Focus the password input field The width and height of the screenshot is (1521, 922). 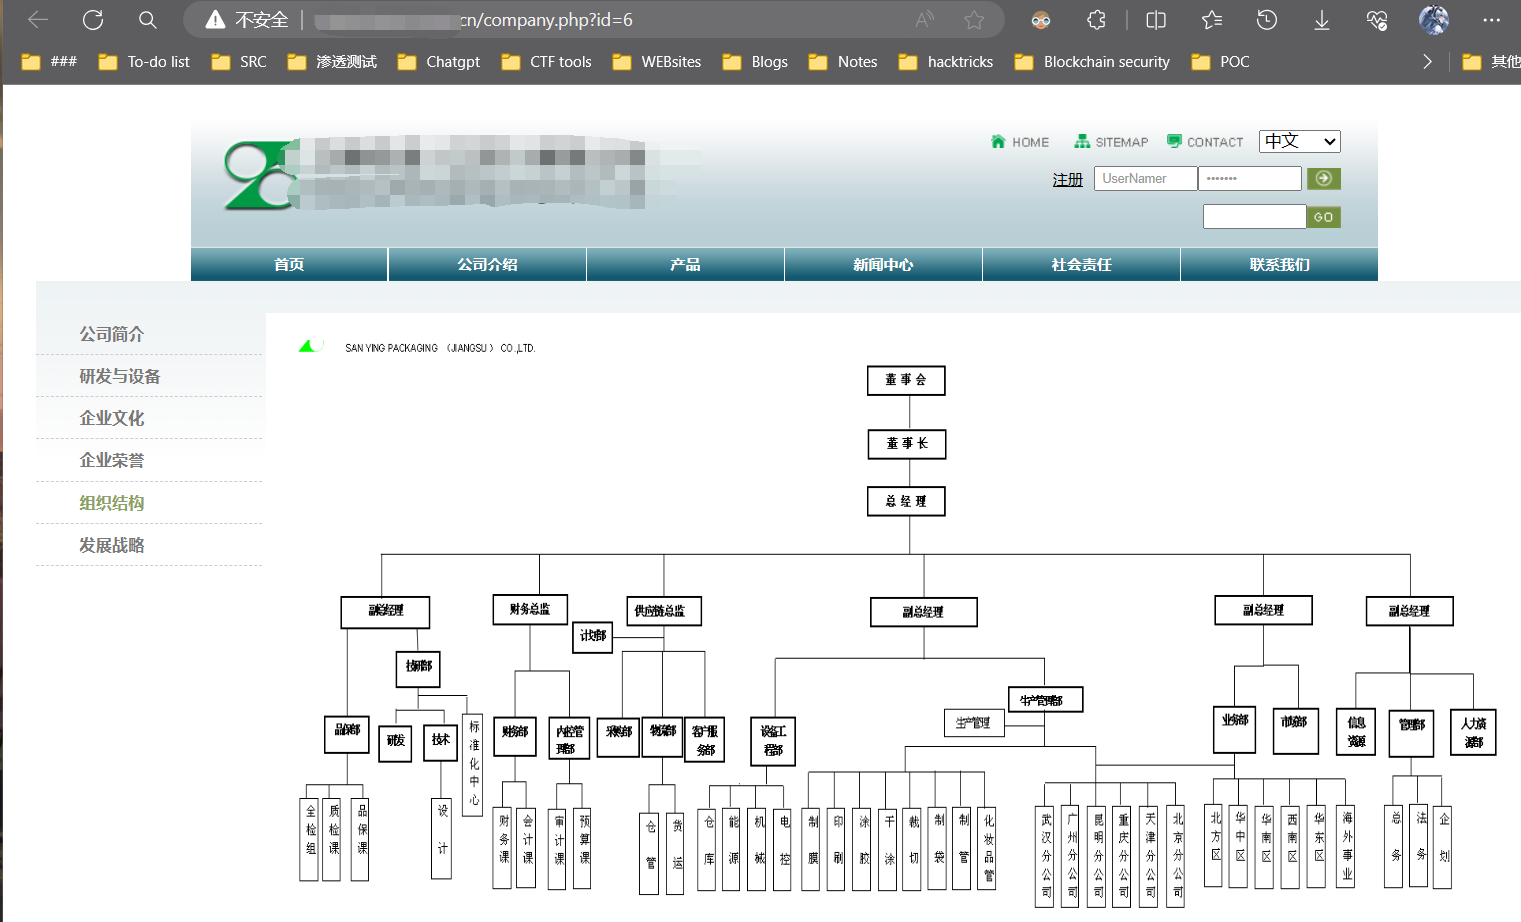1250,178
